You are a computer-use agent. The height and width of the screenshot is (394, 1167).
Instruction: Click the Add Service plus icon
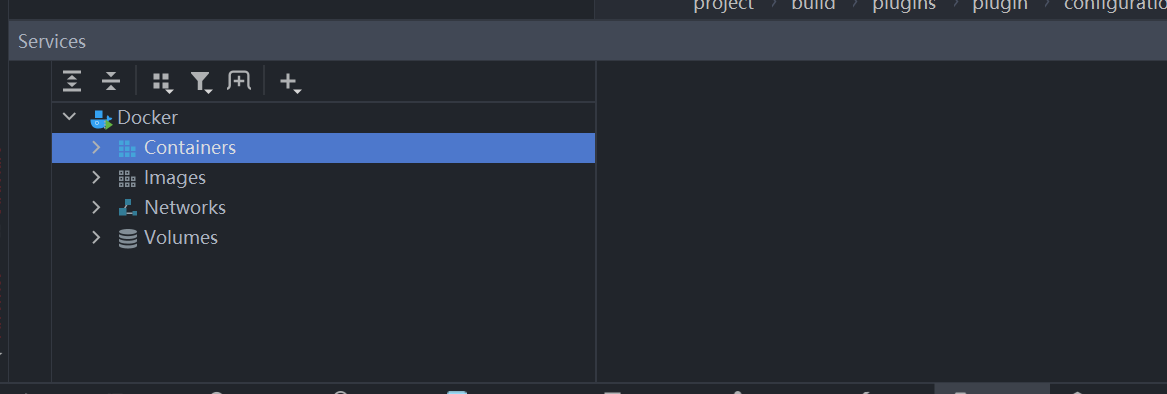(x=290, y=82)
